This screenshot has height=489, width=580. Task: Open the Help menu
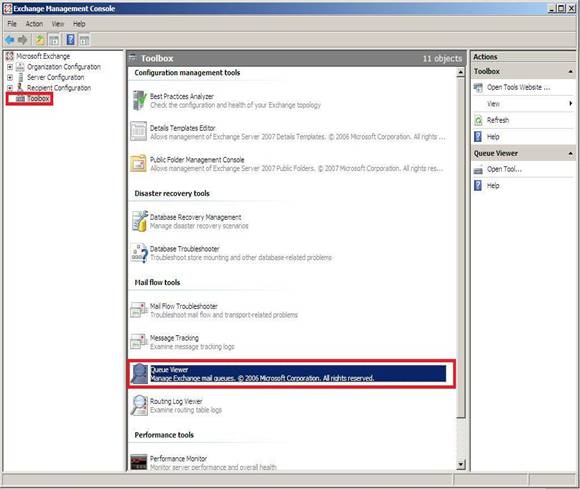click(x=79, y=24)
